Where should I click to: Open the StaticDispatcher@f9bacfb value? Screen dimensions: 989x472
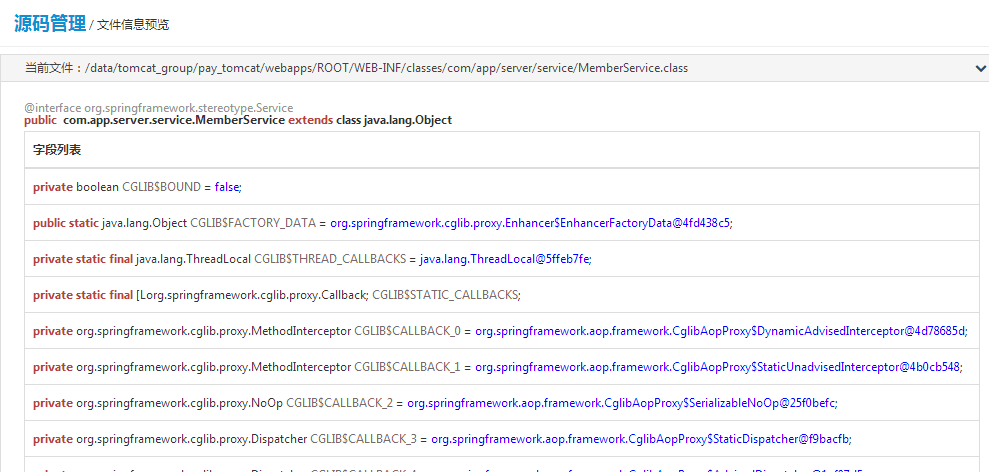click(640, 439)
